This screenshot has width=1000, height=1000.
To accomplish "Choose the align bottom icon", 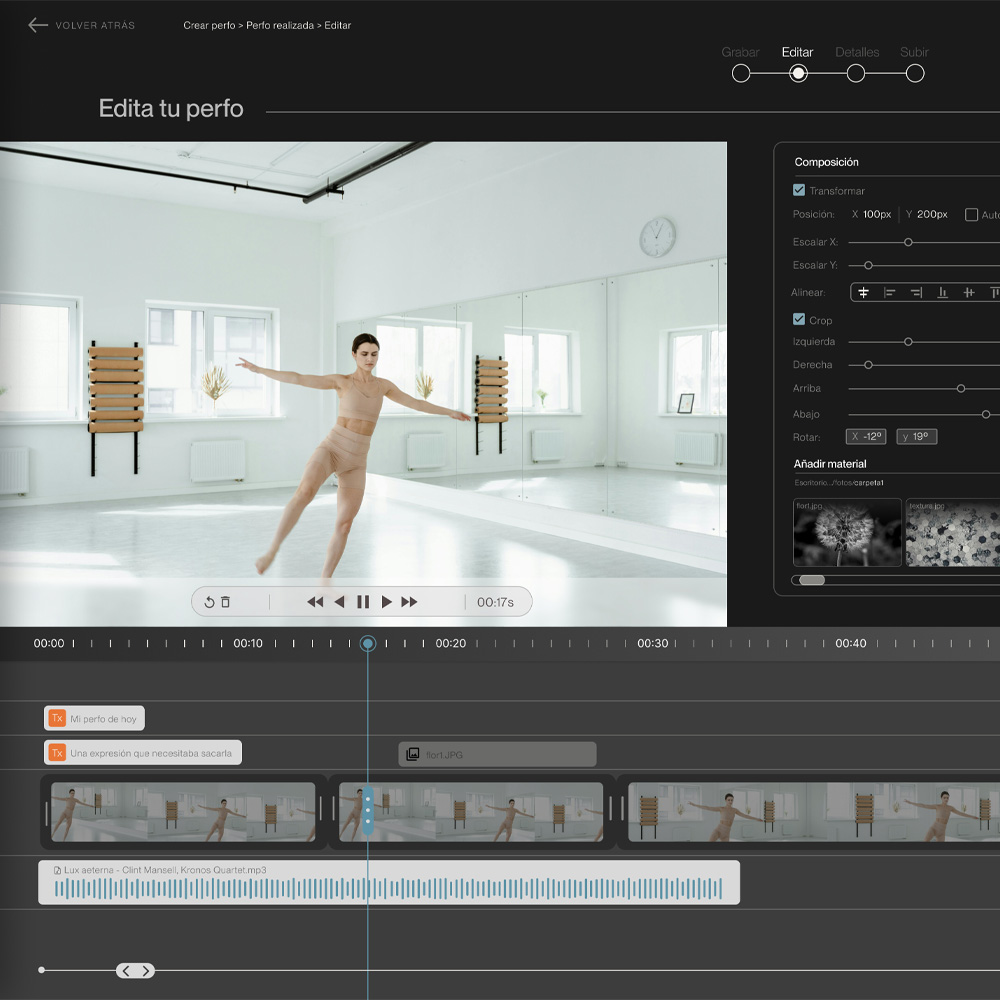I will 943,292.
